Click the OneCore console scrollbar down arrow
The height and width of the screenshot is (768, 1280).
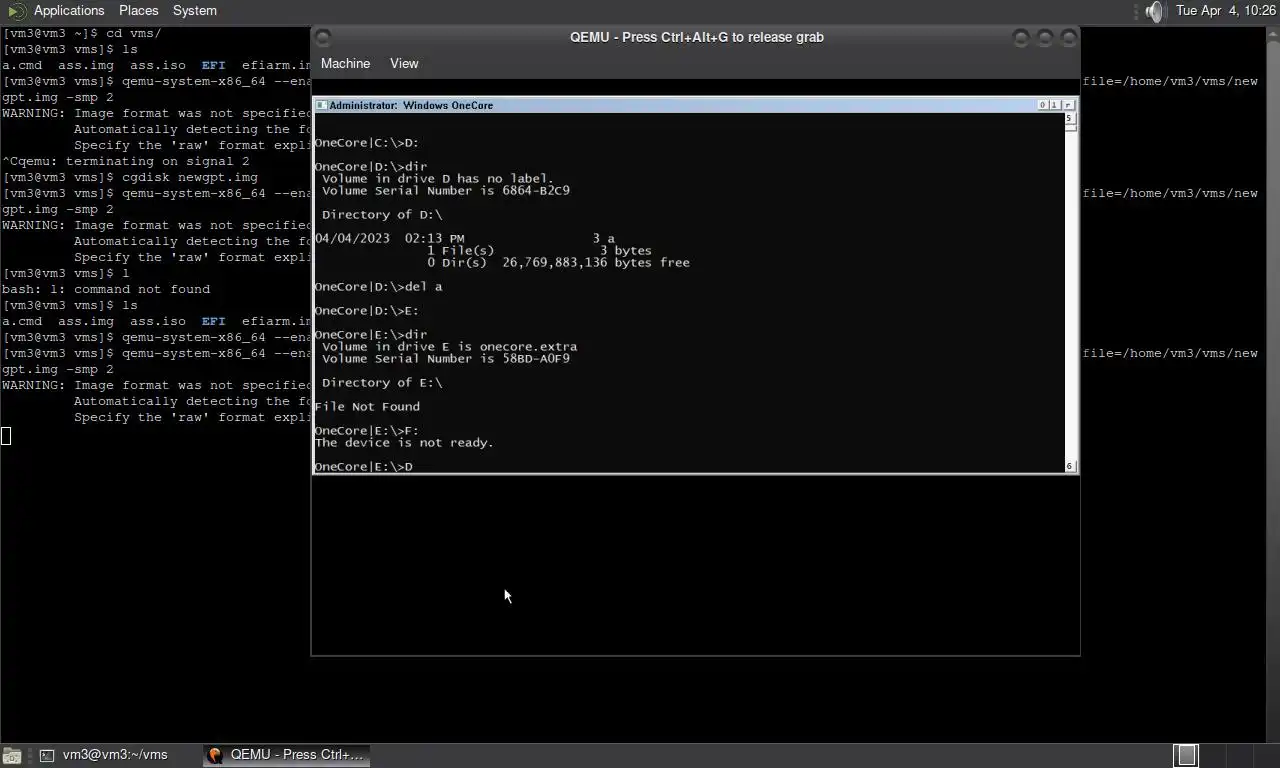click(x=1069, y=466)
